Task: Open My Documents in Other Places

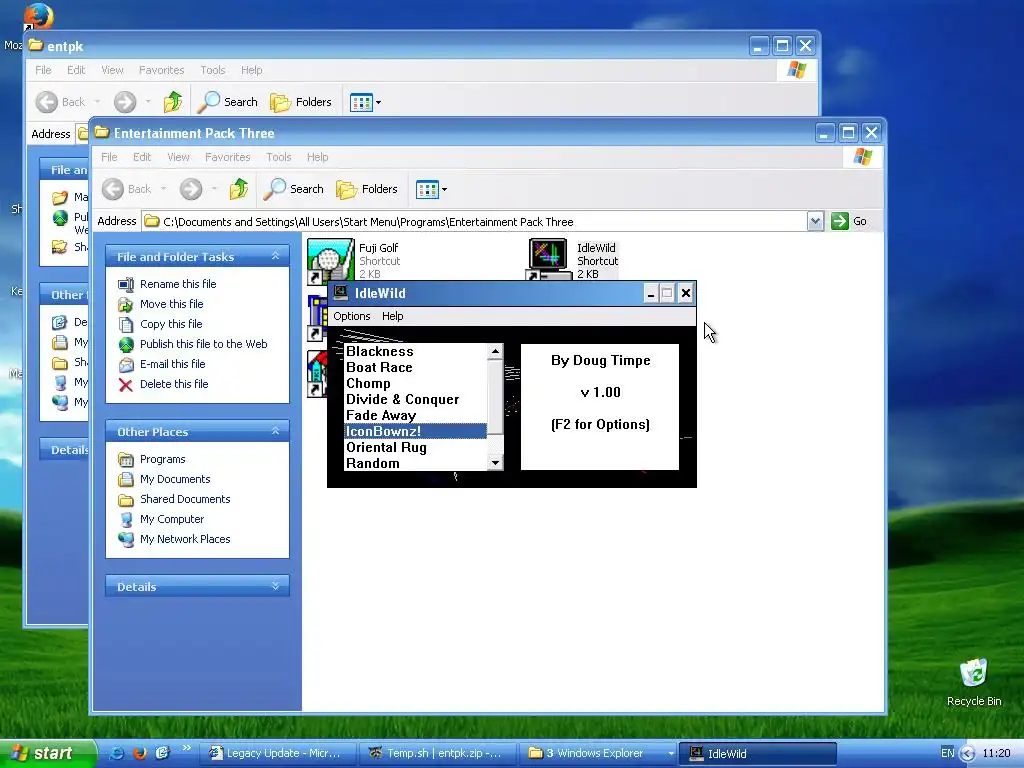Action: pyautogui.click(x=175, y=479)
